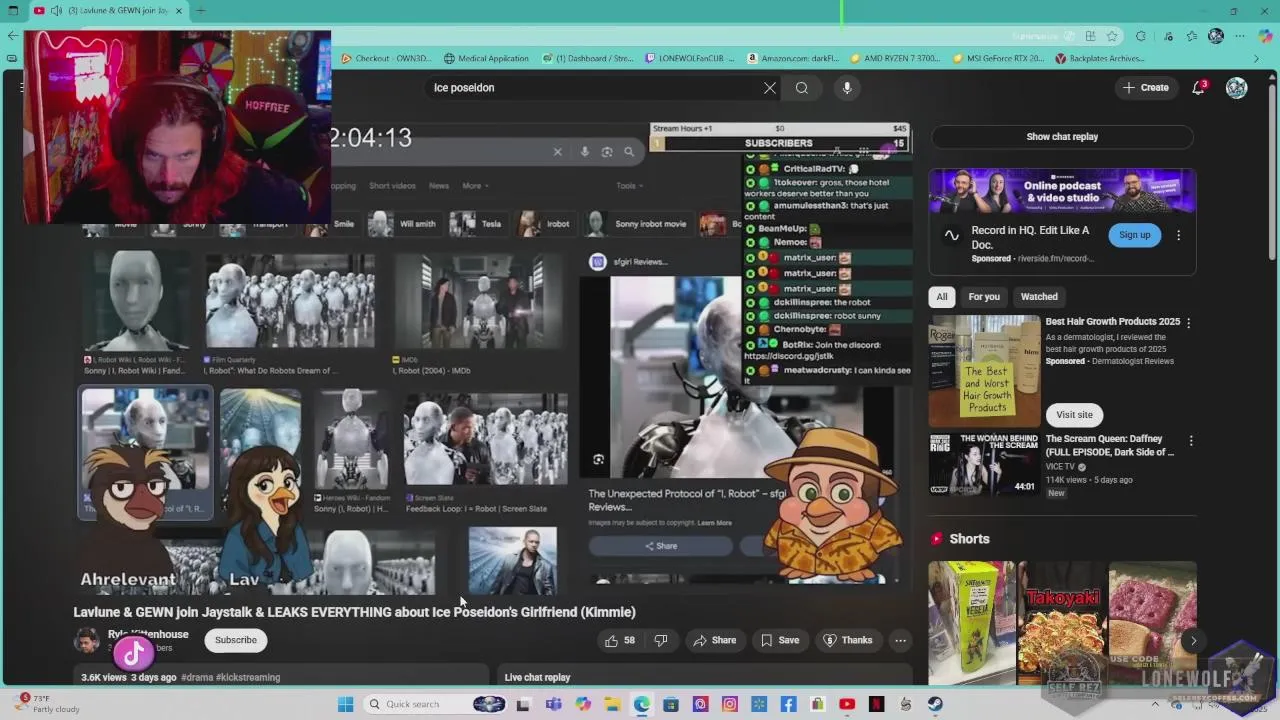
Task: Open the Takoyaki short
Action: click(x=1062, y=622)
